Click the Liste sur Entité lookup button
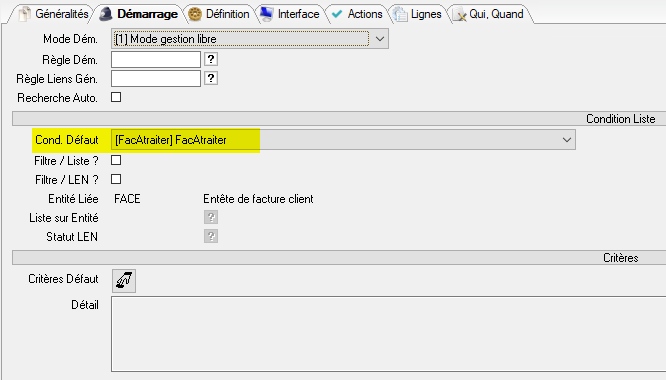The height and width of the screenshot is (380, 666). [x=211, y=217]
